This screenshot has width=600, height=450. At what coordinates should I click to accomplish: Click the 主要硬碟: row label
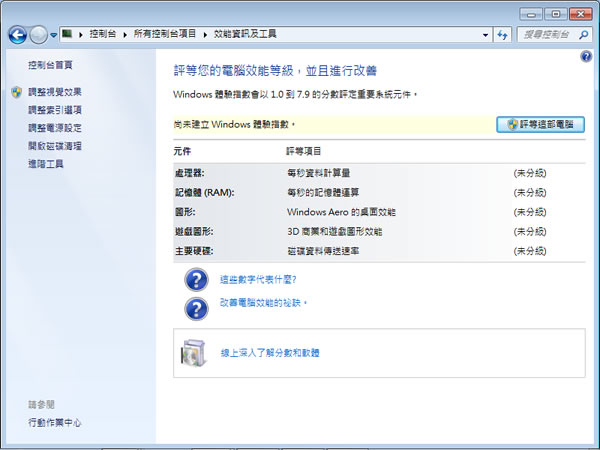(x=194, y=251)
